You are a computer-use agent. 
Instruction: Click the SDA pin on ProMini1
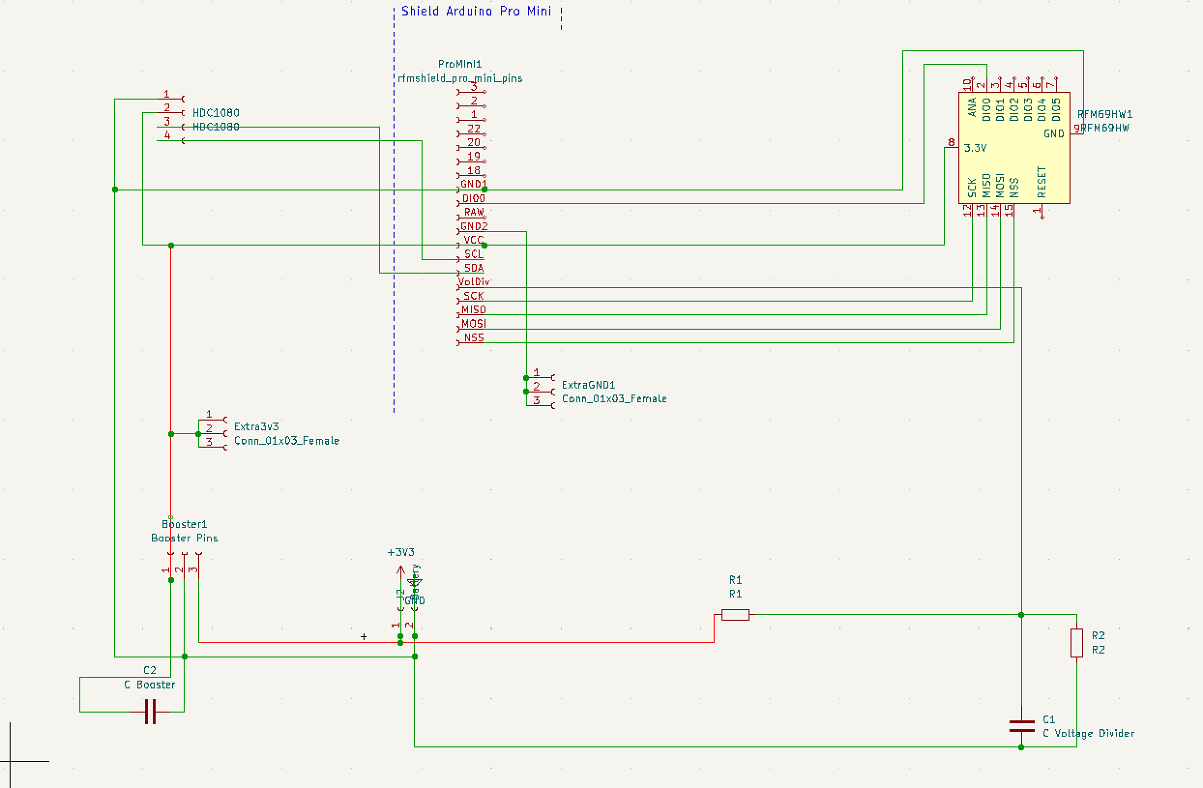coord(474,268)
